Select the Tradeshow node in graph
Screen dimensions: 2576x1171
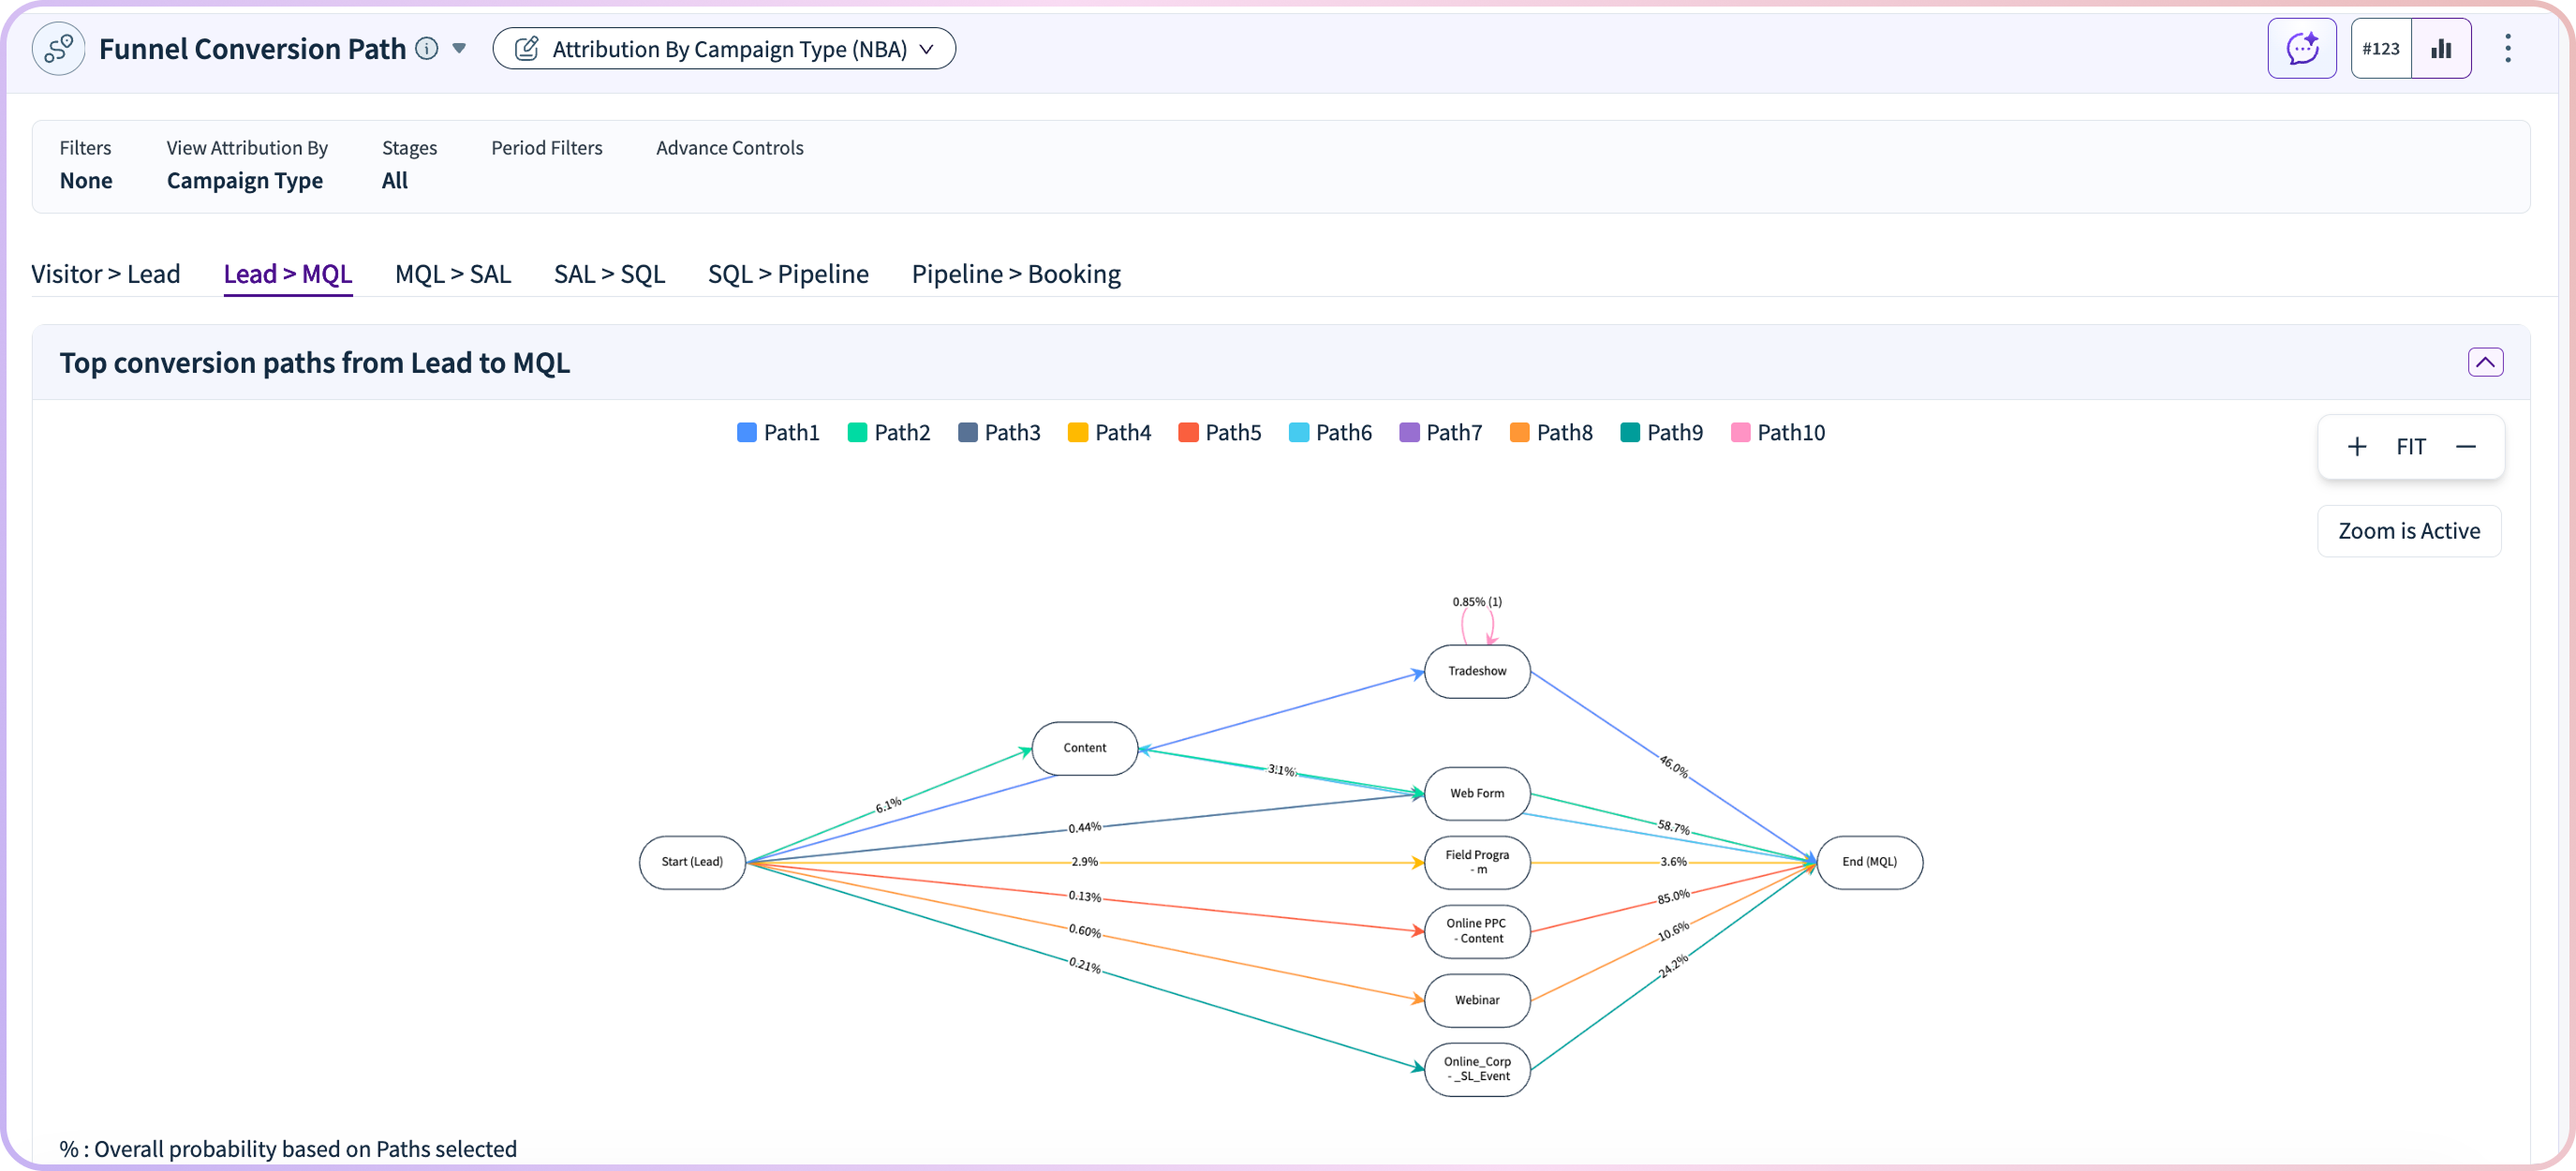[x=1476, y=671]
